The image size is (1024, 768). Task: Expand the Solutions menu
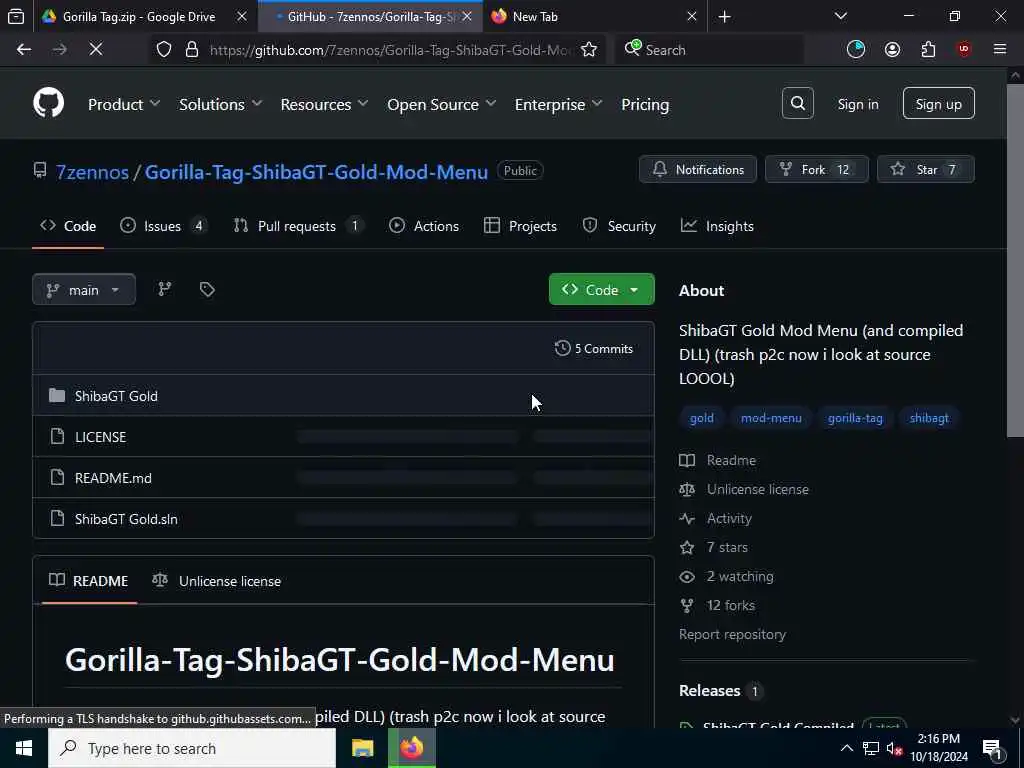point(221,104)
